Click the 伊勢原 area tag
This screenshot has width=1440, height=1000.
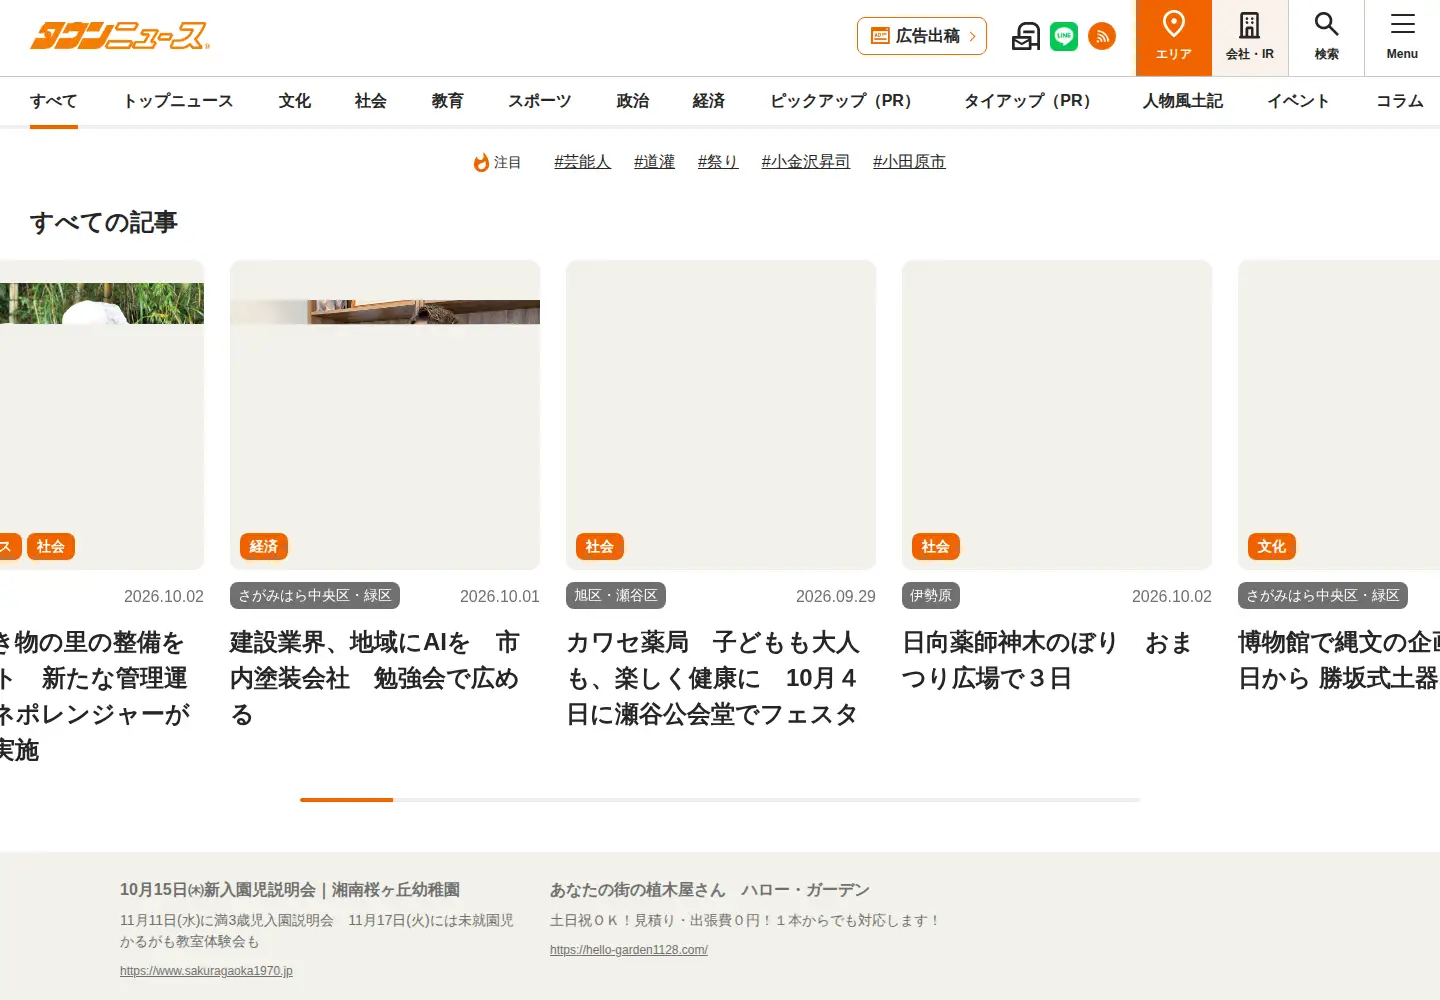click(931, 596)
